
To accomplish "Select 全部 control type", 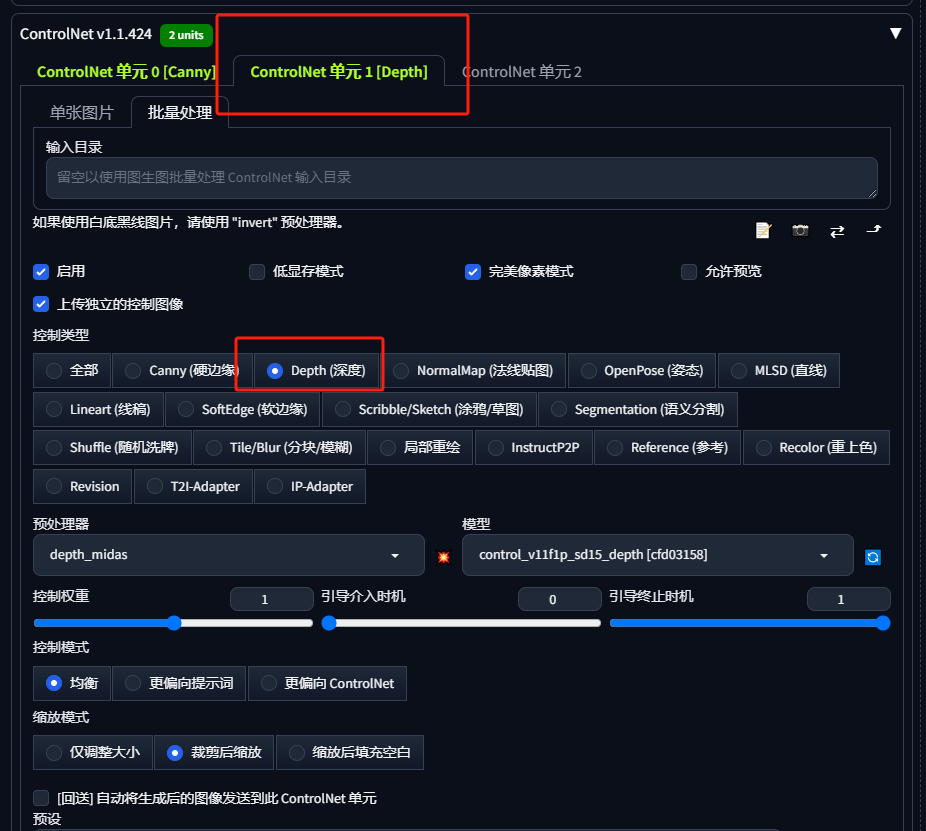I will (72, 371).
